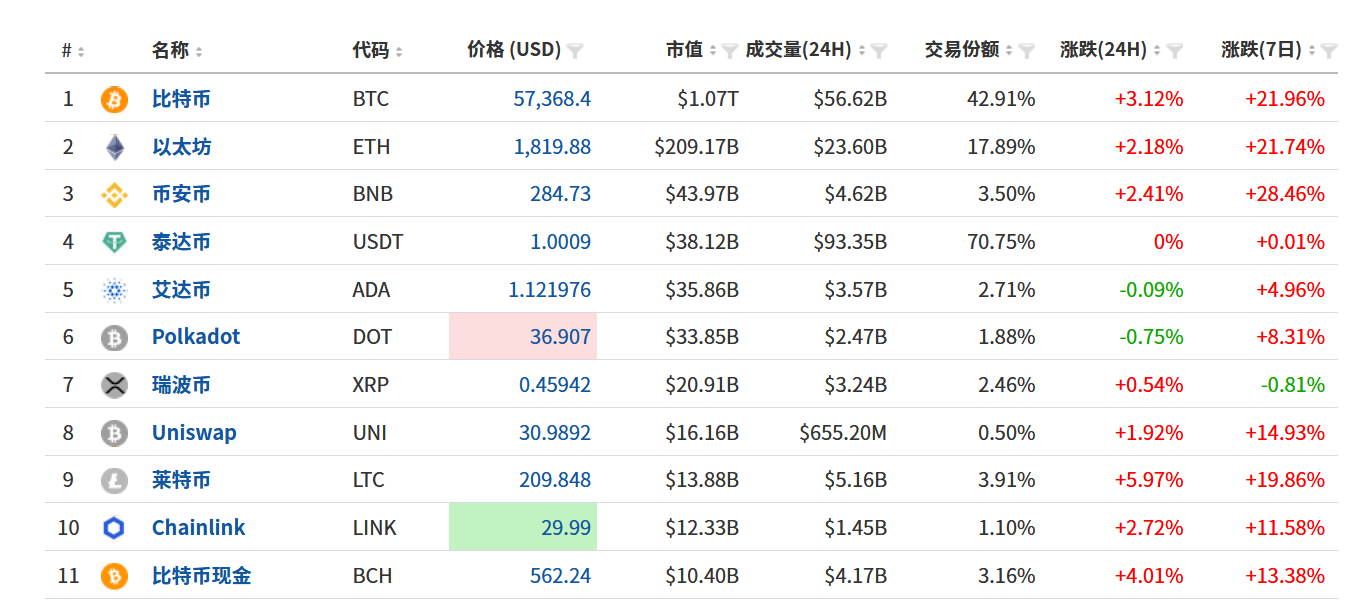This screenshot has width=1351, height=605.
Task: Click the XRP price 0.45942
Action: tap(555, 385)
